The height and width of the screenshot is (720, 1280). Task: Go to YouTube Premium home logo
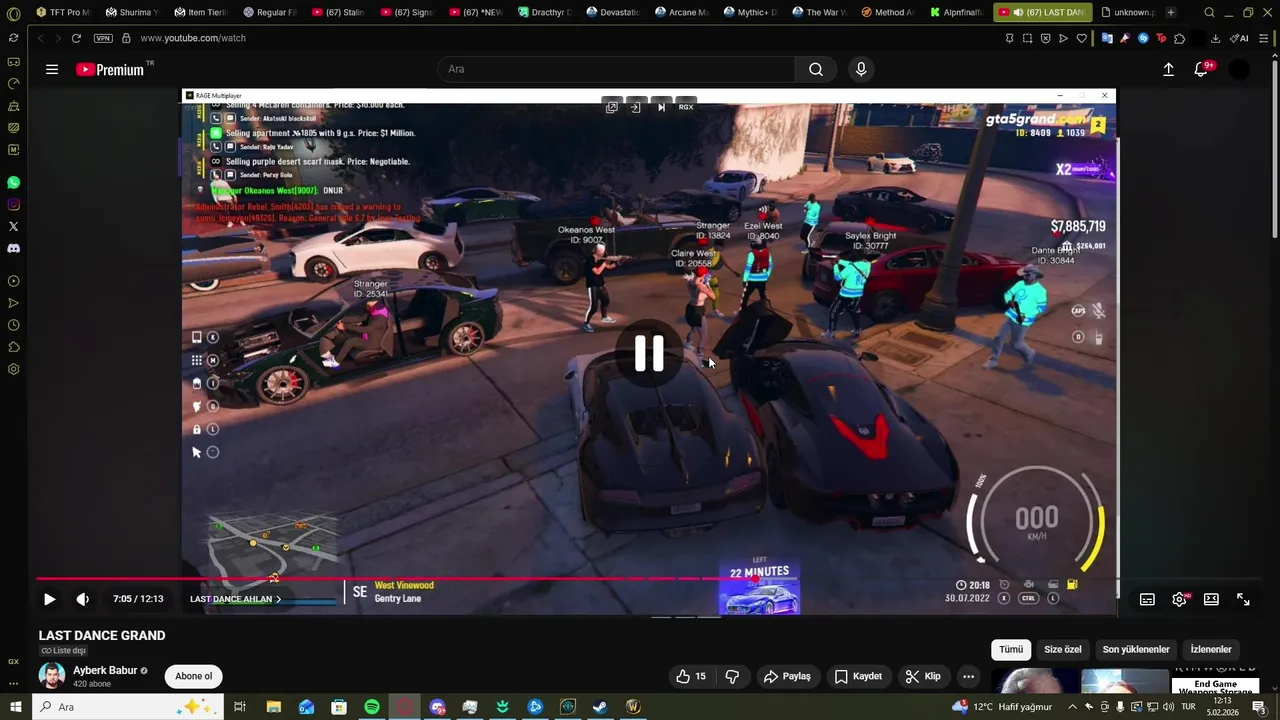(111, 70)
